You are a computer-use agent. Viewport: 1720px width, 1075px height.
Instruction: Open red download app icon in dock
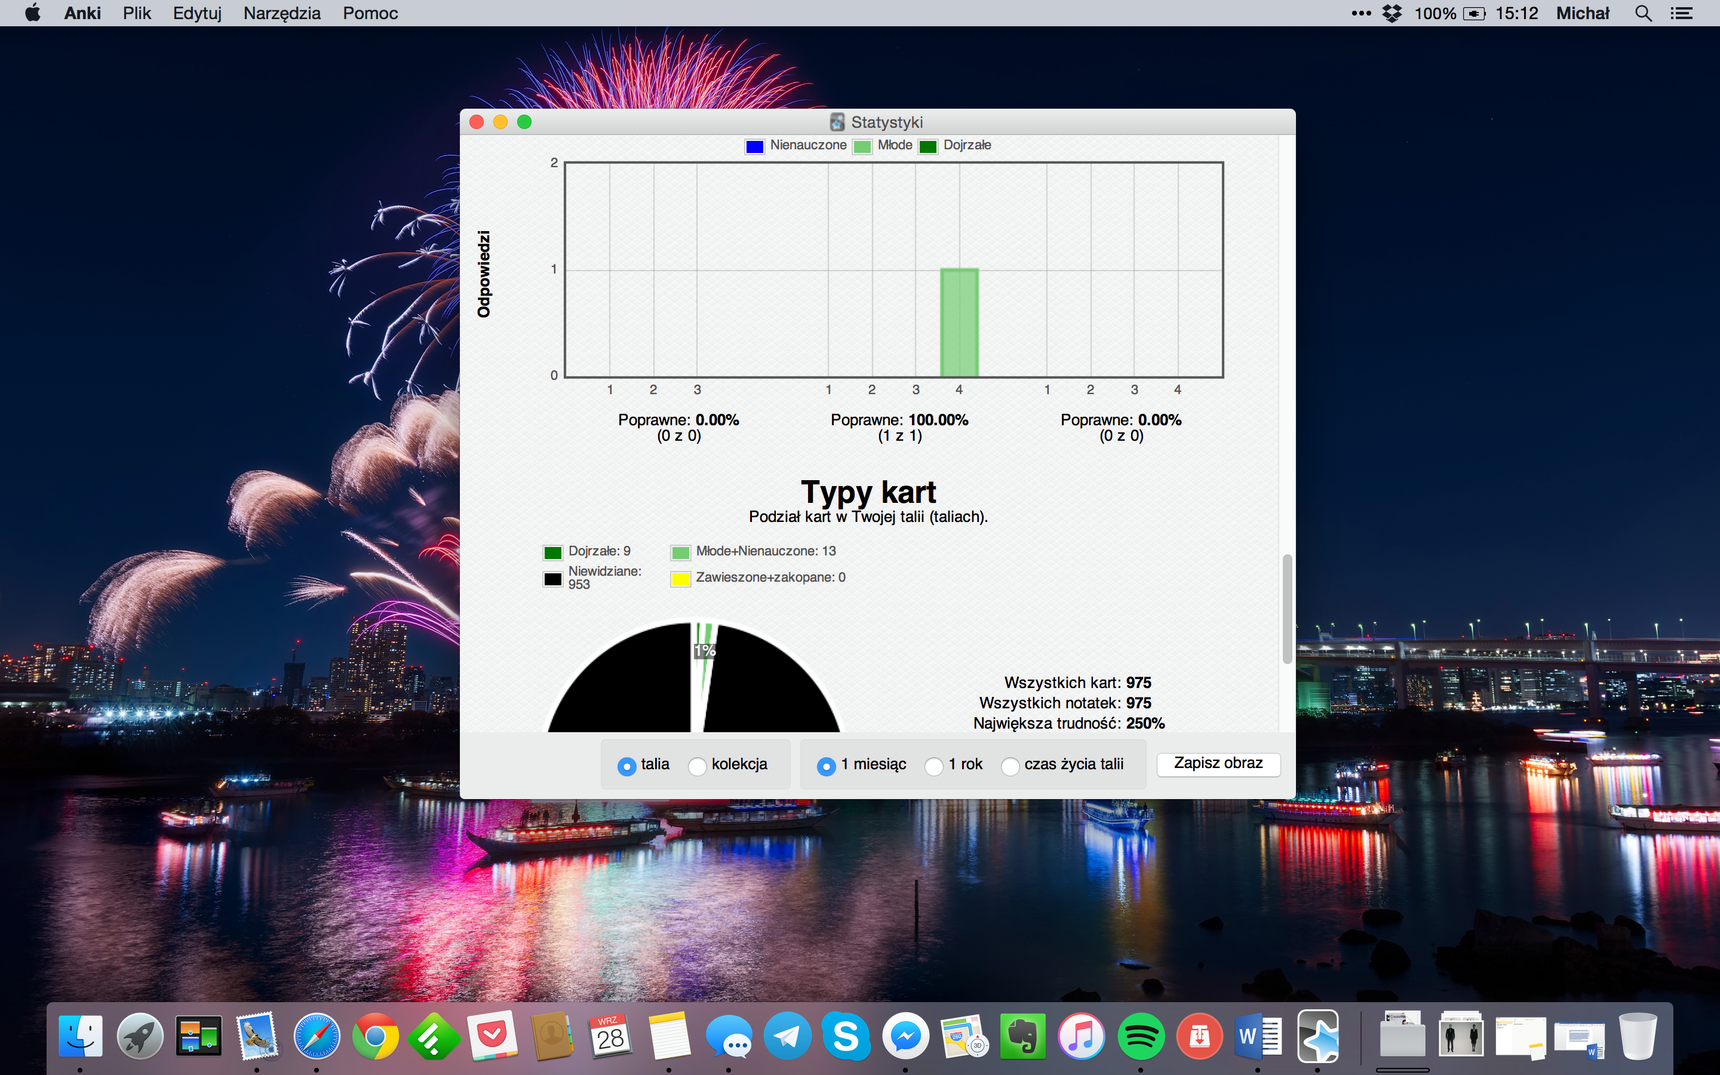click(x=1199, y=1037)
